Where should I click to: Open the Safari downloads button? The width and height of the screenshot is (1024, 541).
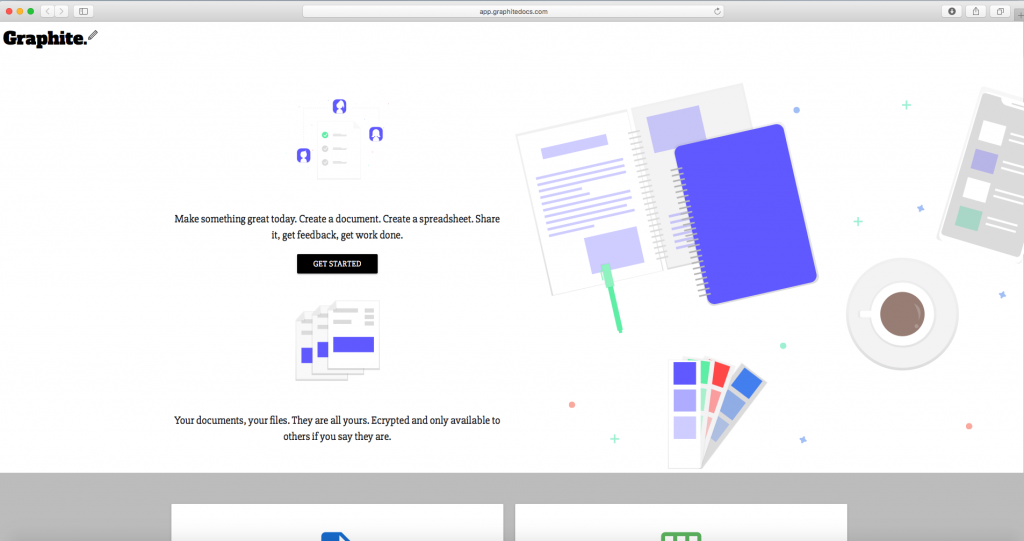coord(952,11)
